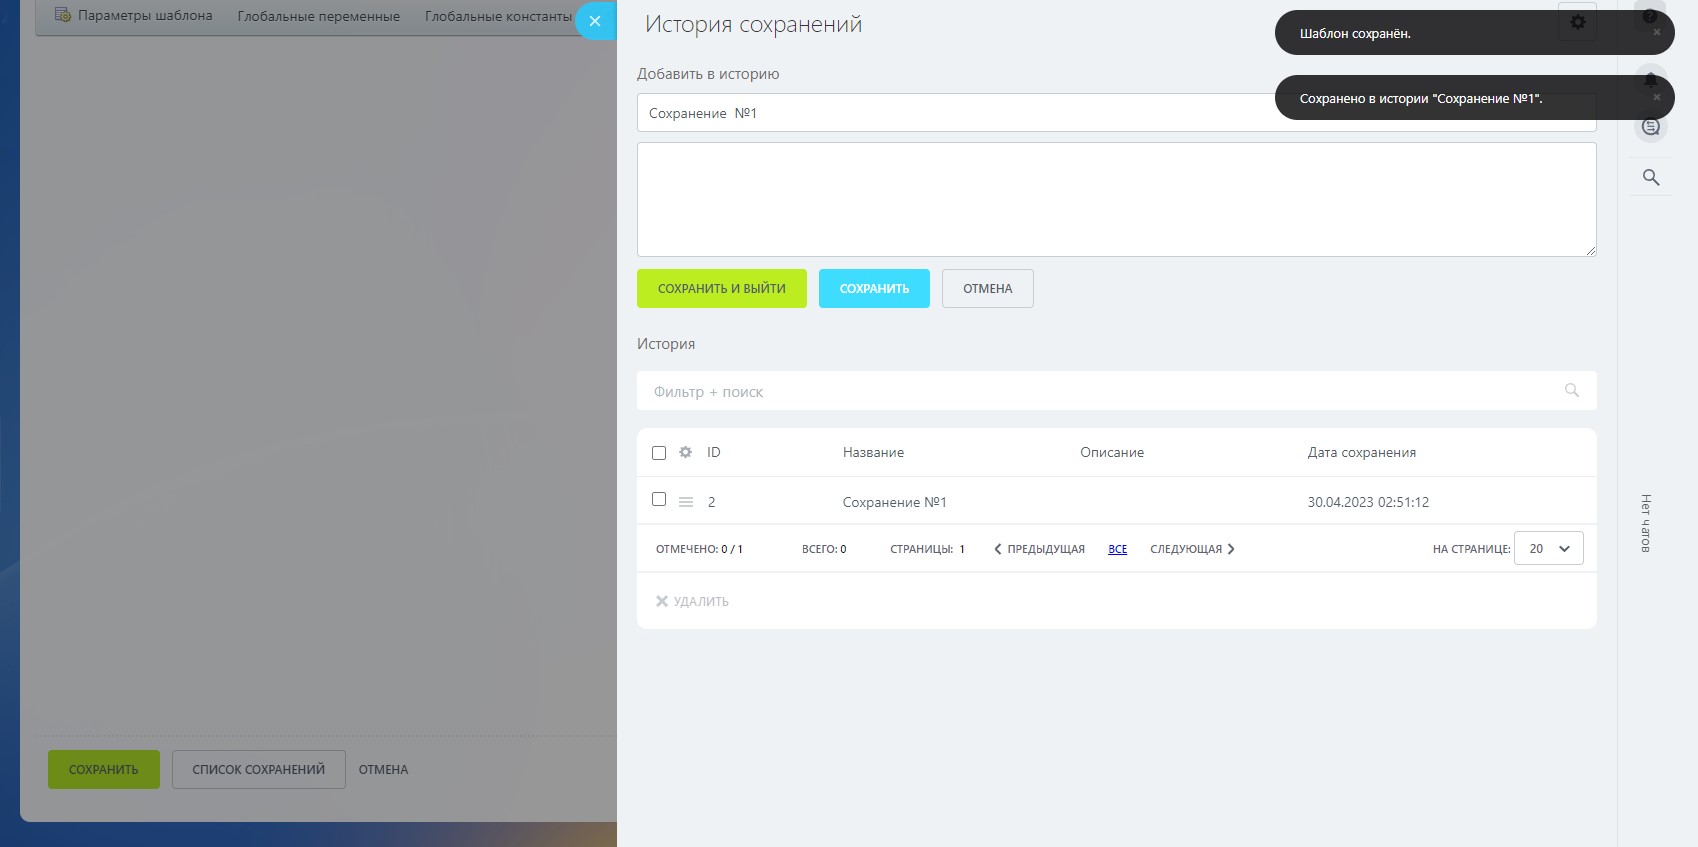Focus the save name input field
The width and height of the screenshot is (1698, 847).
pos(1116,113)
